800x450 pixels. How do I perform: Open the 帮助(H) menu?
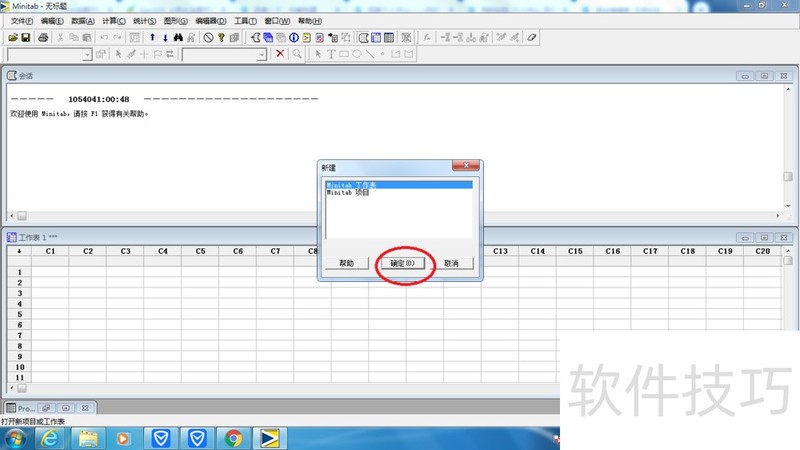tap(310, 21)
